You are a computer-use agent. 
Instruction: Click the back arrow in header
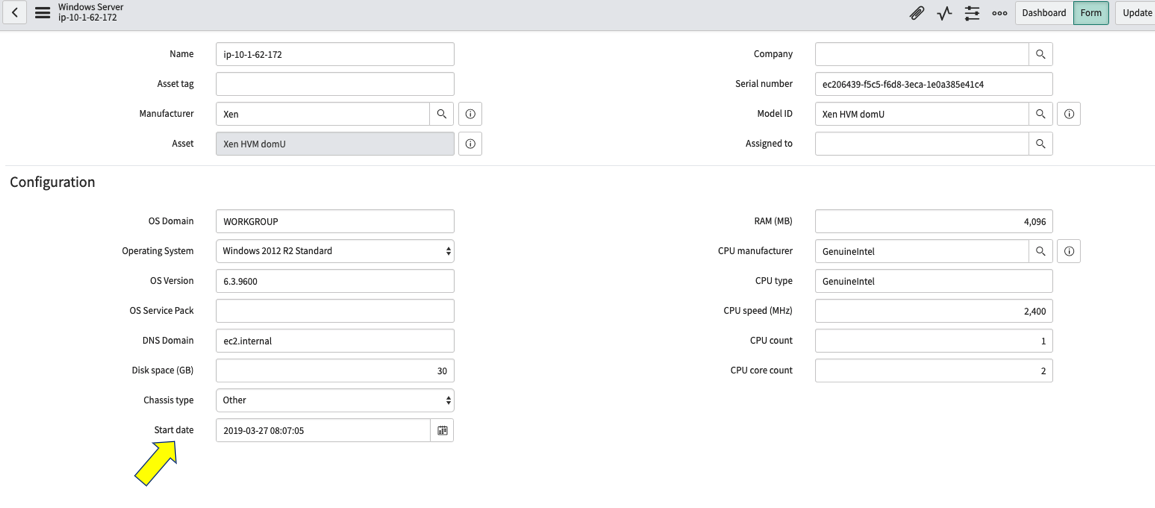click(15, 13)
